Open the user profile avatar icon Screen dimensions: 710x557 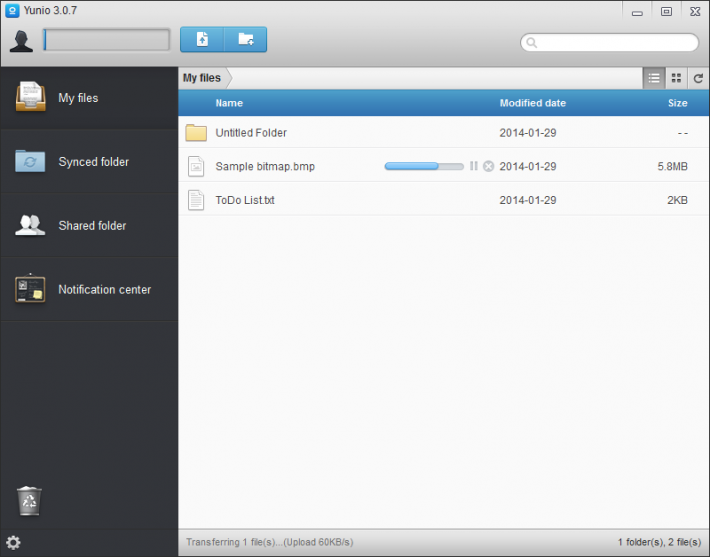pos(21,41)
